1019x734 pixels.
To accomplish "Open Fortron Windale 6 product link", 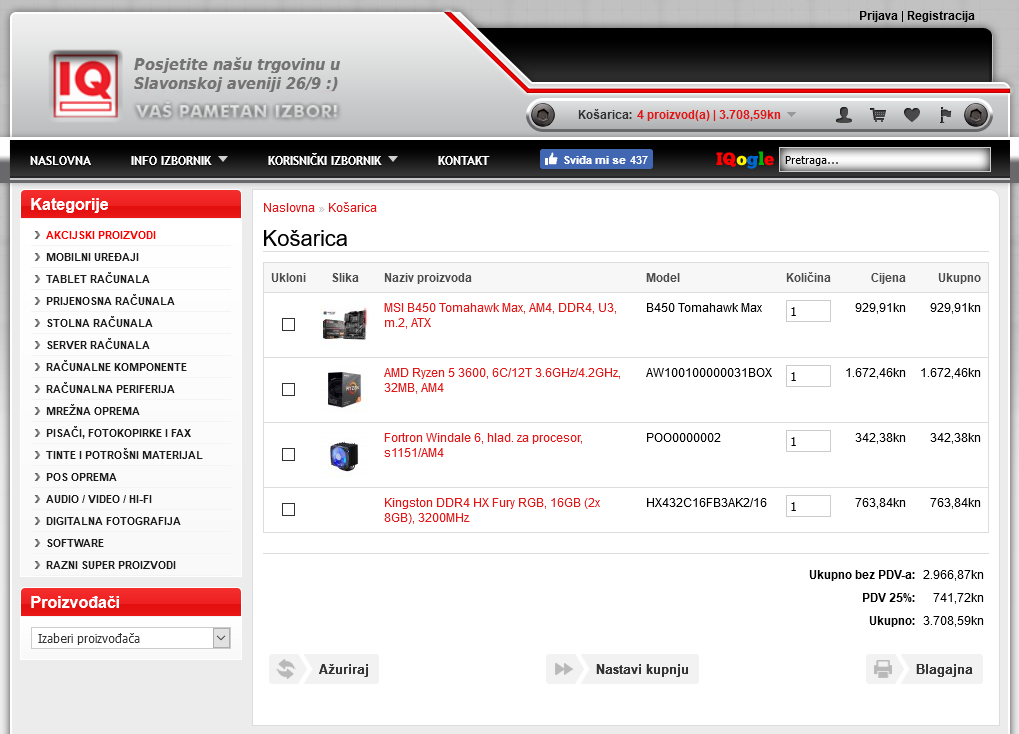I will (x=483, y=445).
